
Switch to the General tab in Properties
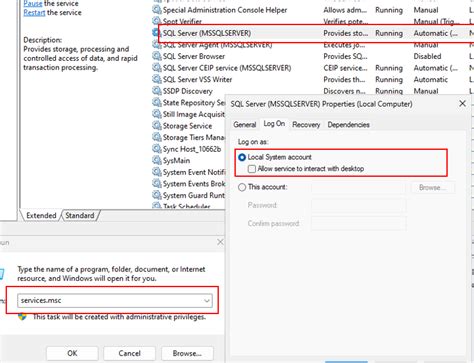(245, 125)
